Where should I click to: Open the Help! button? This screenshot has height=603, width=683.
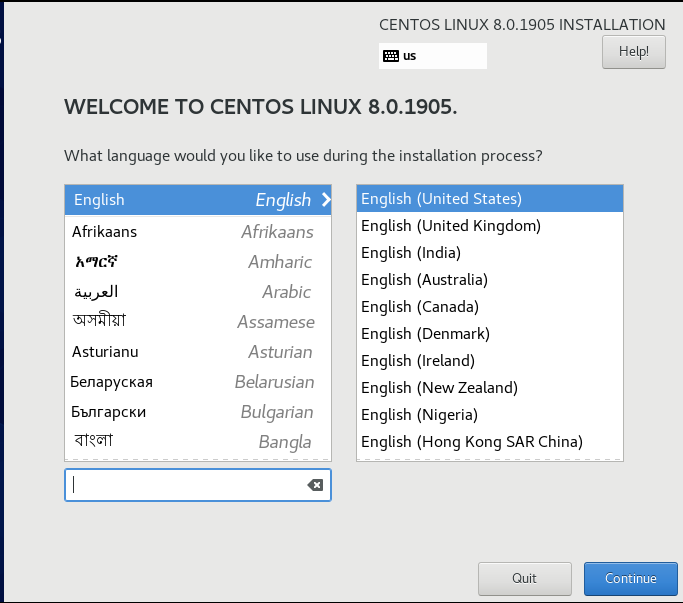click(634, 52)
